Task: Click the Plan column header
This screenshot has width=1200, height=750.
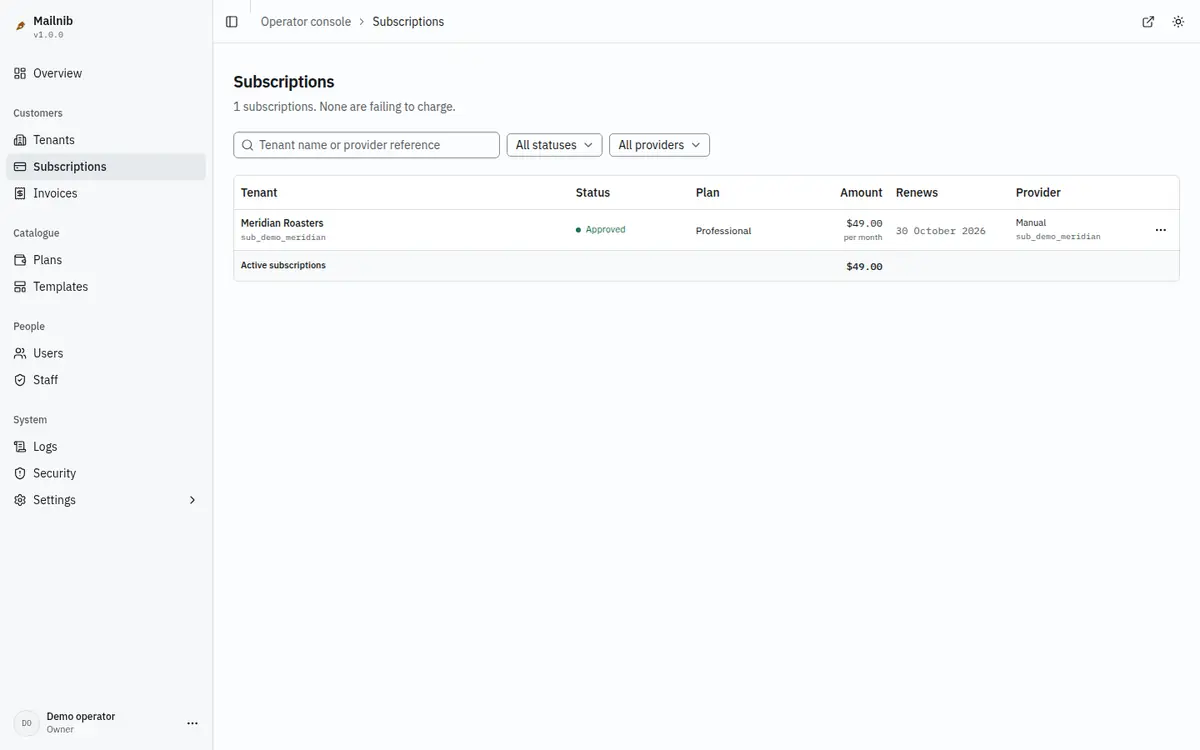Action: click(708, 192)
